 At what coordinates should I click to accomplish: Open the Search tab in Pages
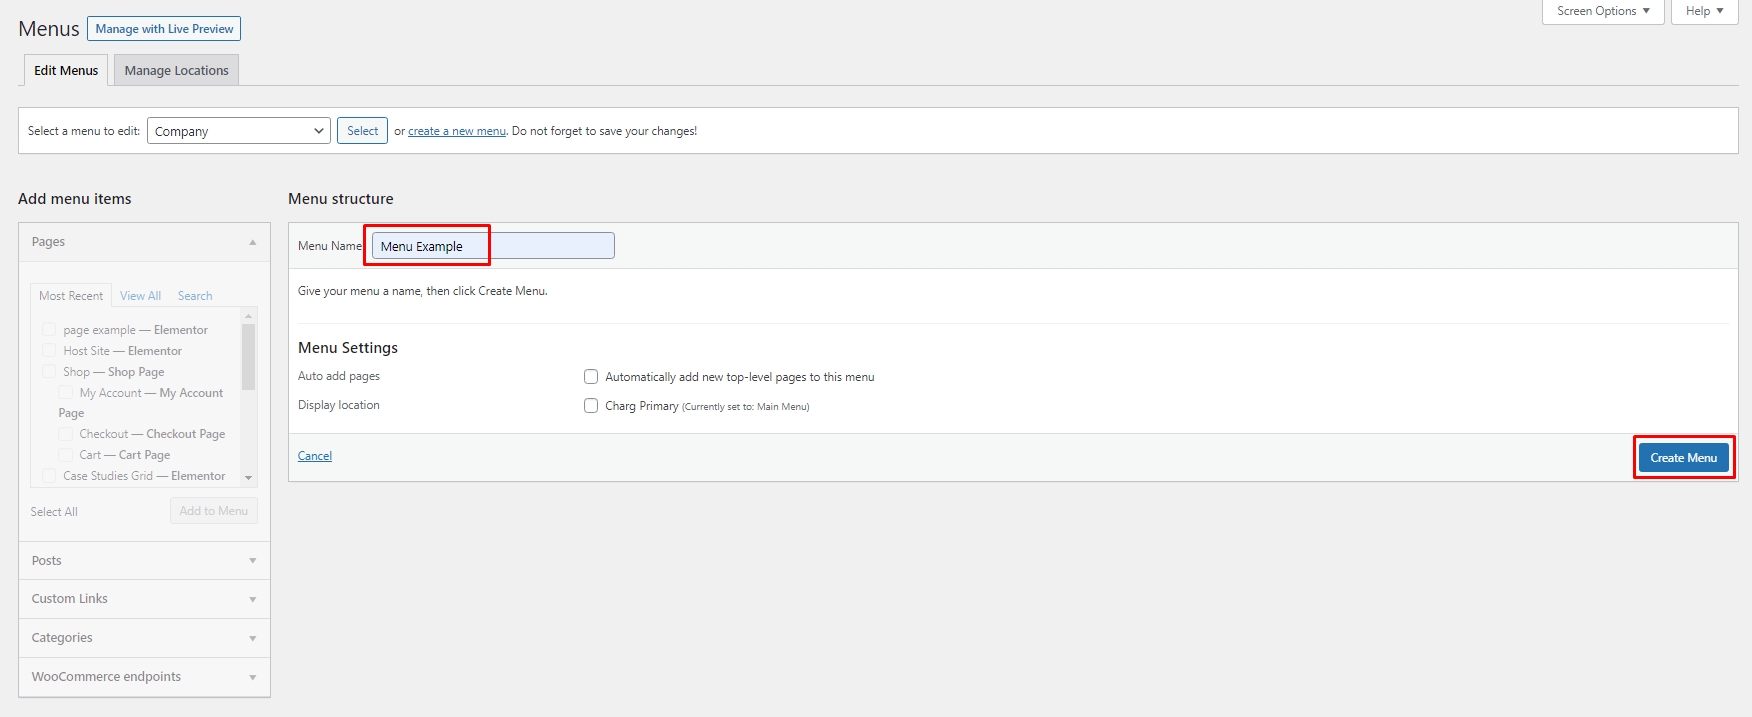pyautogui.click(x=195, y=296)
